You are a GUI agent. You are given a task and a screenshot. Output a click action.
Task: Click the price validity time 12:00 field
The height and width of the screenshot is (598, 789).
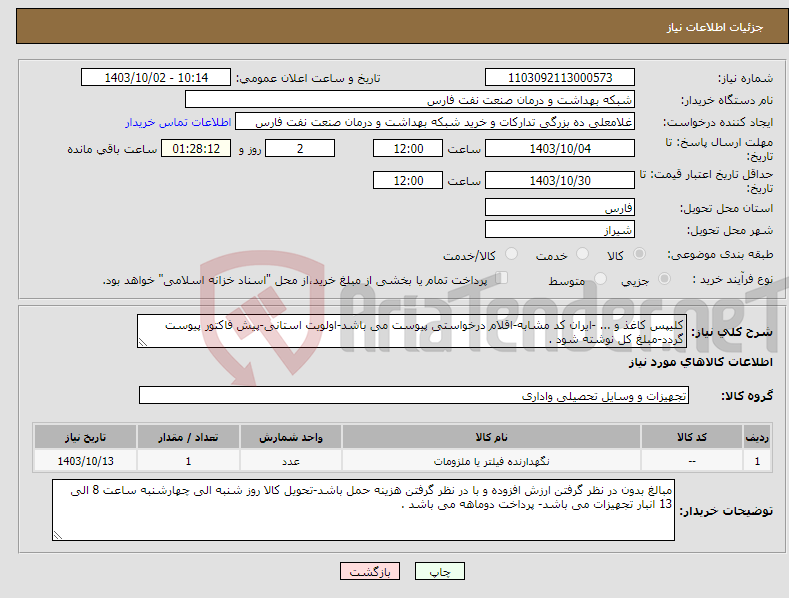[x=408, y=180]
